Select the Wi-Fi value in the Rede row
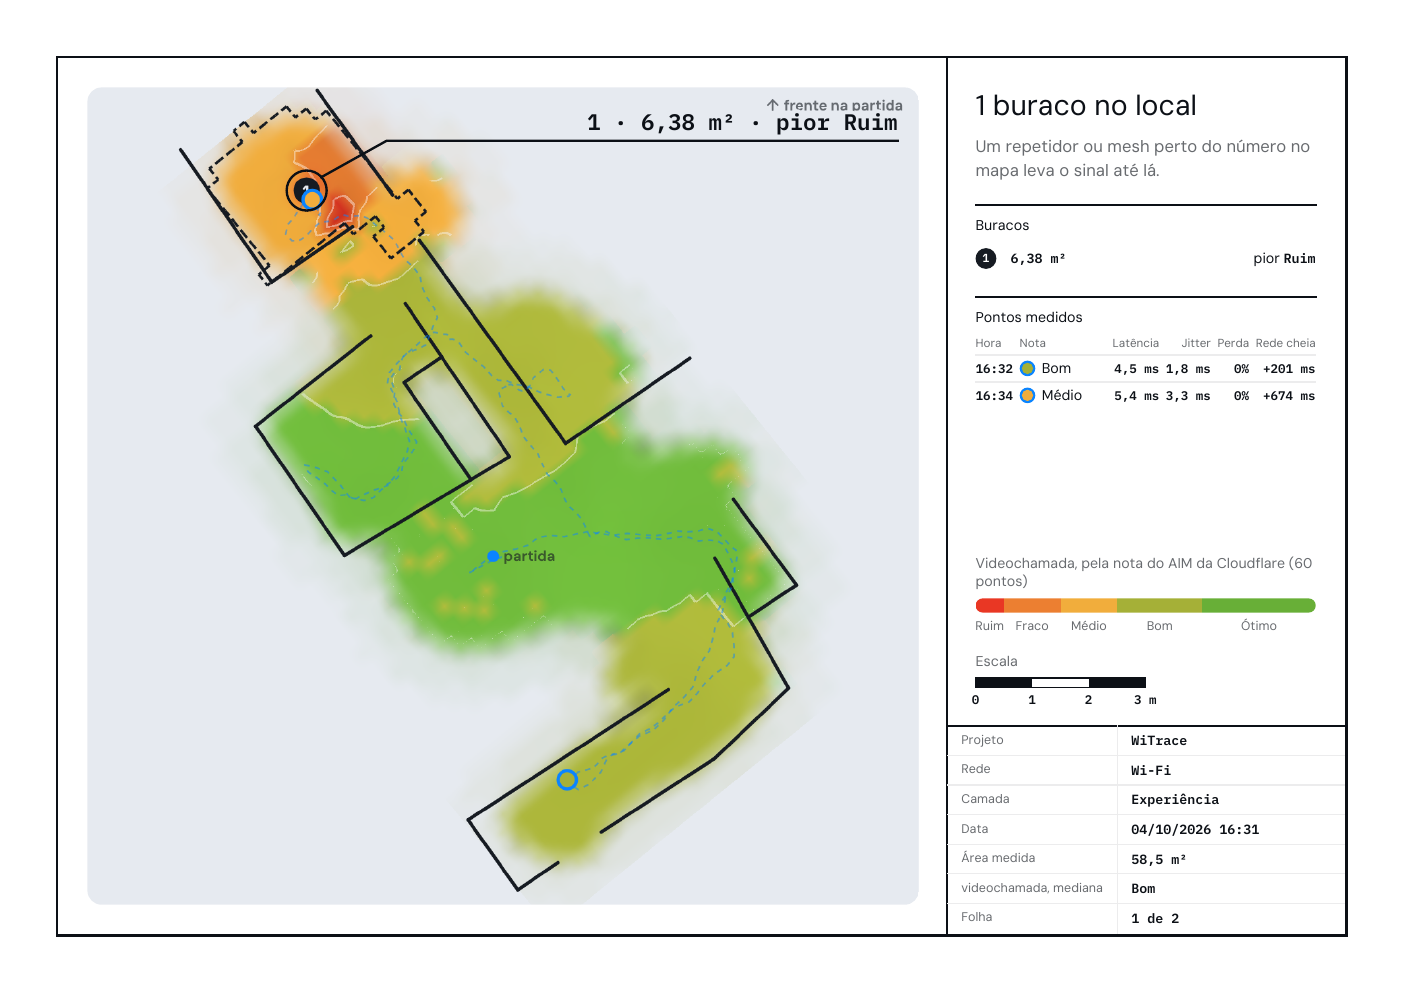Viewport: 1404px width, 993px height. click(x=1151, y=771)
